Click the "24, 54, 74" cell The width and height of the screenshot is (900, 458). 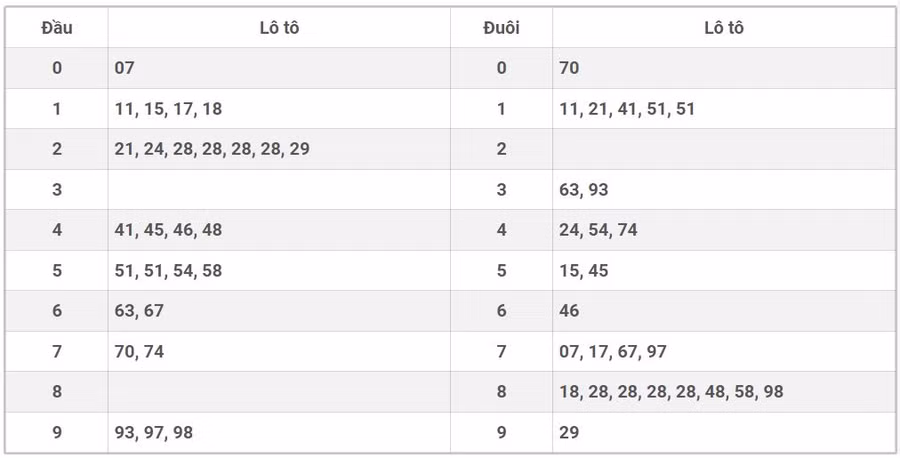point(598,230)
